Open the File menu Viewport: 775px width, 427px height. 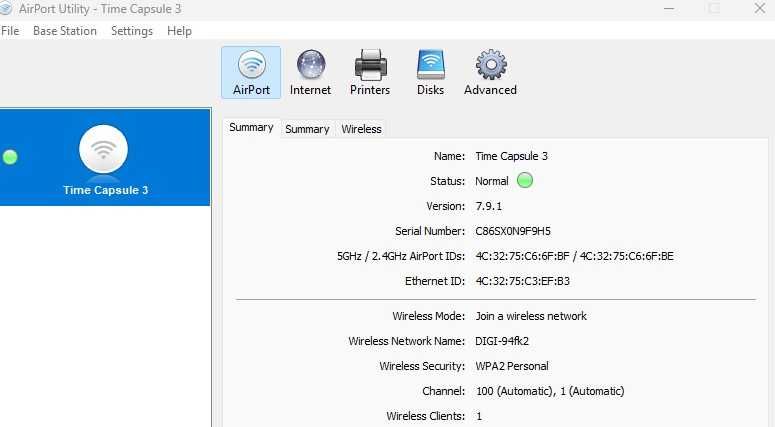[10, 31]
